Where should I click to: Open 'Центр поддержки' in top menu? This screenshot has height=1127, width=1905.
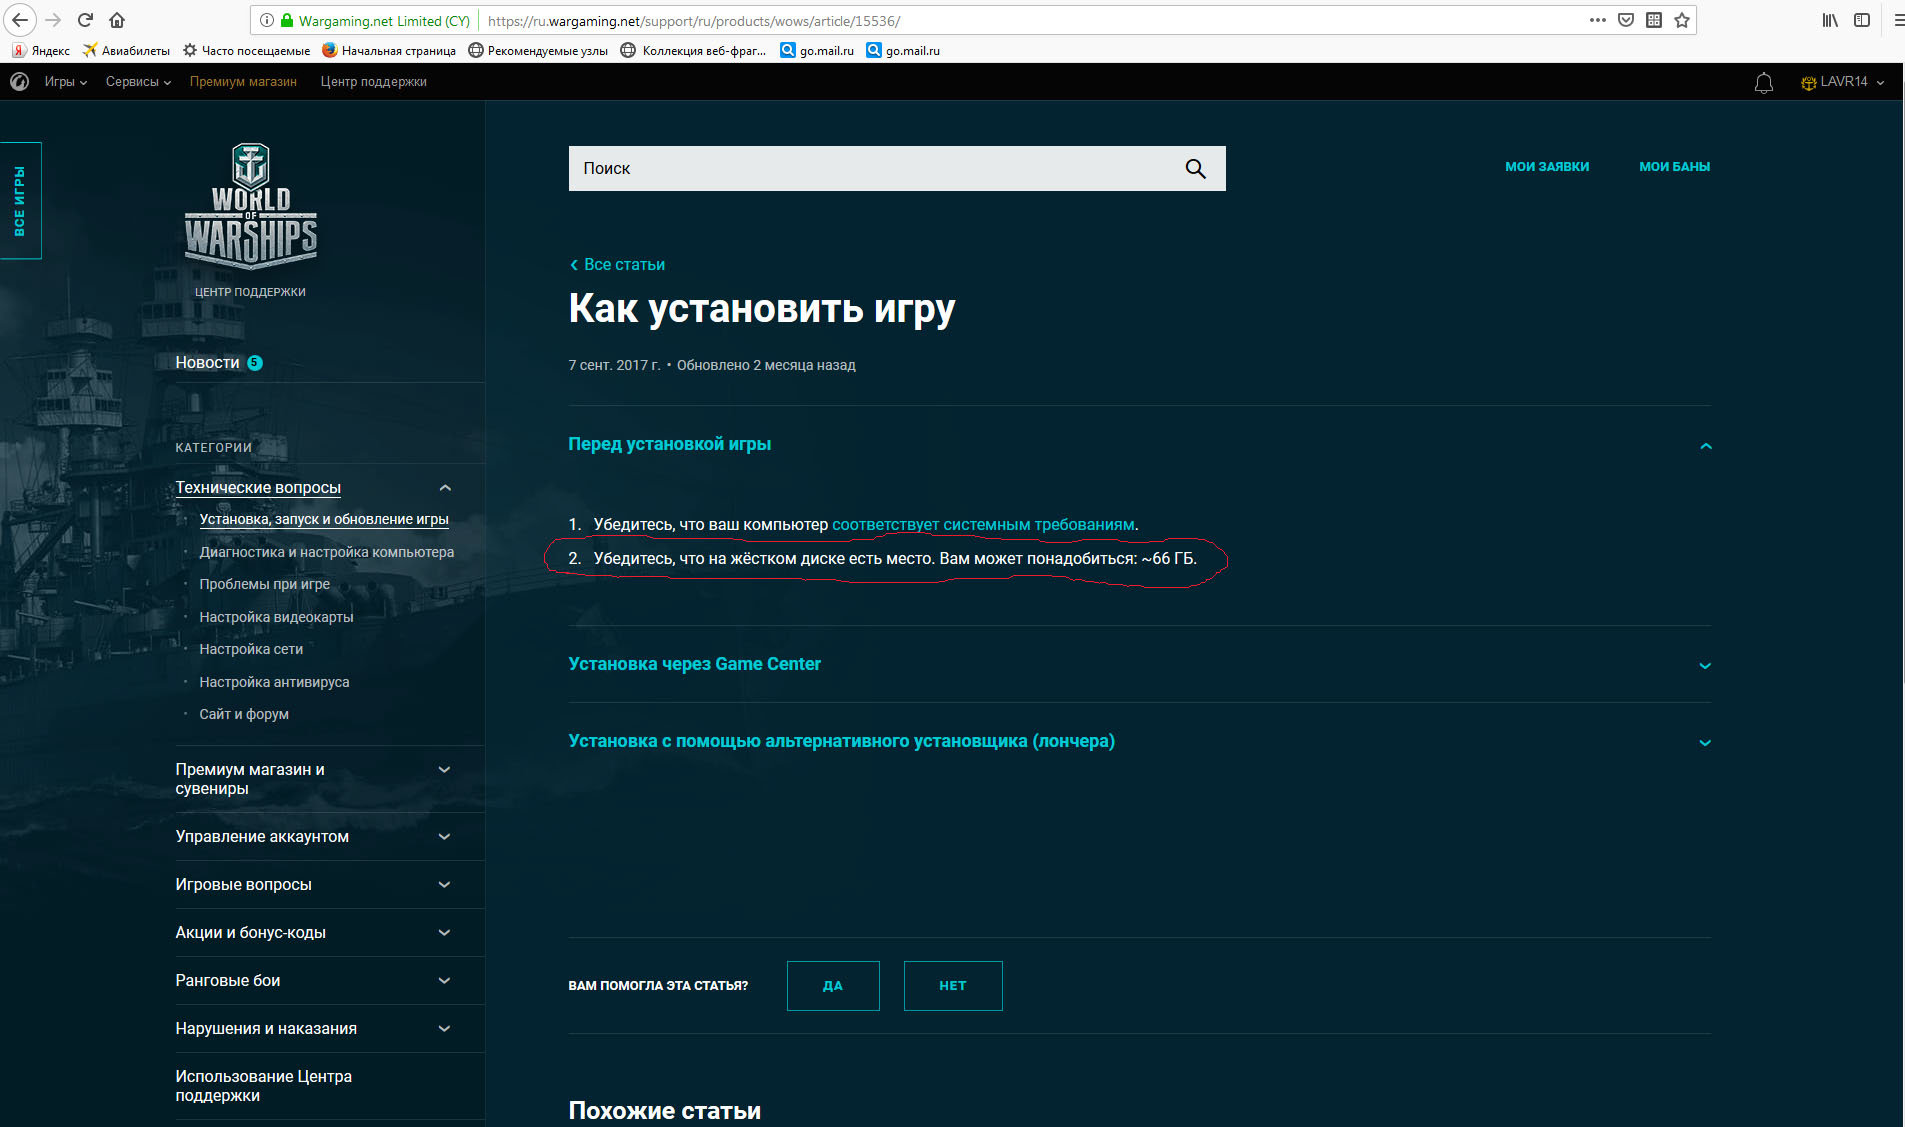pyautogui.click(x=373, y=82)
